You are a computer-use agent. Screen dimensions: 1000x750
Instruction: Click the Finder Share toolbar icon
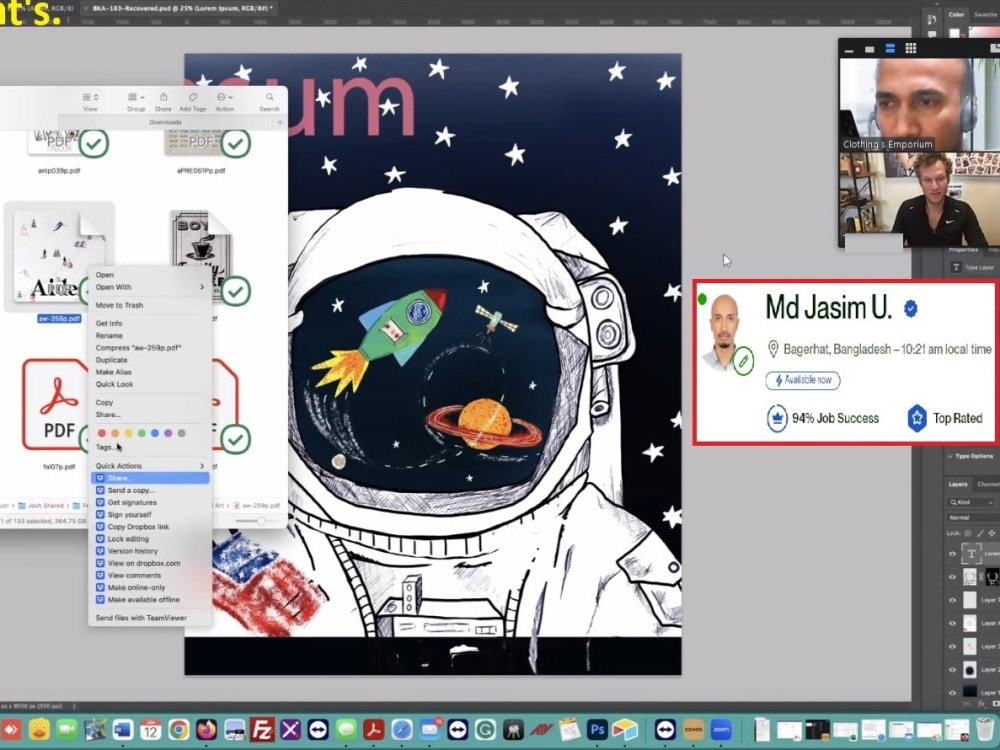coord(163,97)
